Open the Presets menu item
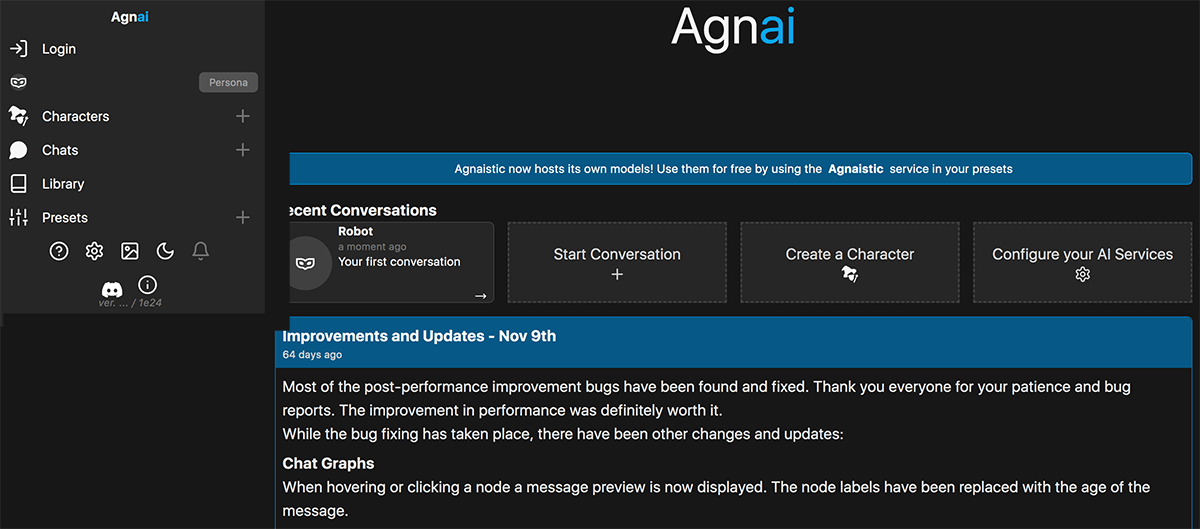The image size is (1200, 529). 65,217
